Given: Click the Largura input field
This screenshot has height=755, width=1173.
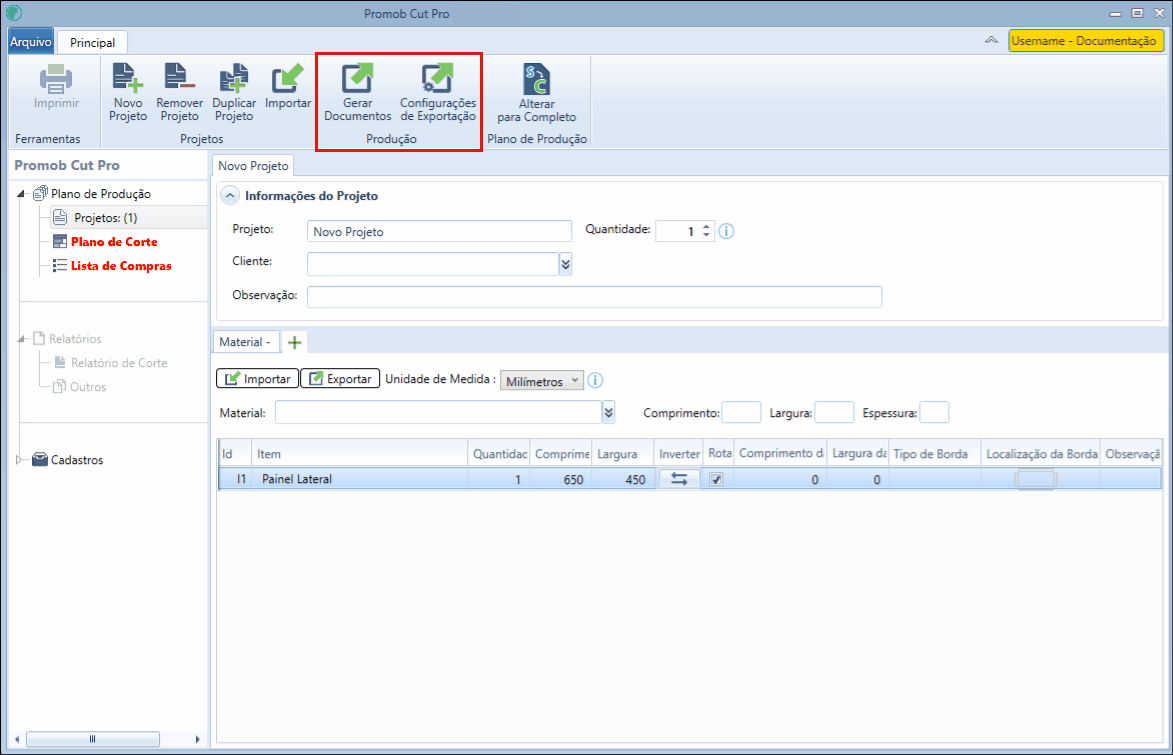Looking at the screenshot, I should tap(833, 412).
